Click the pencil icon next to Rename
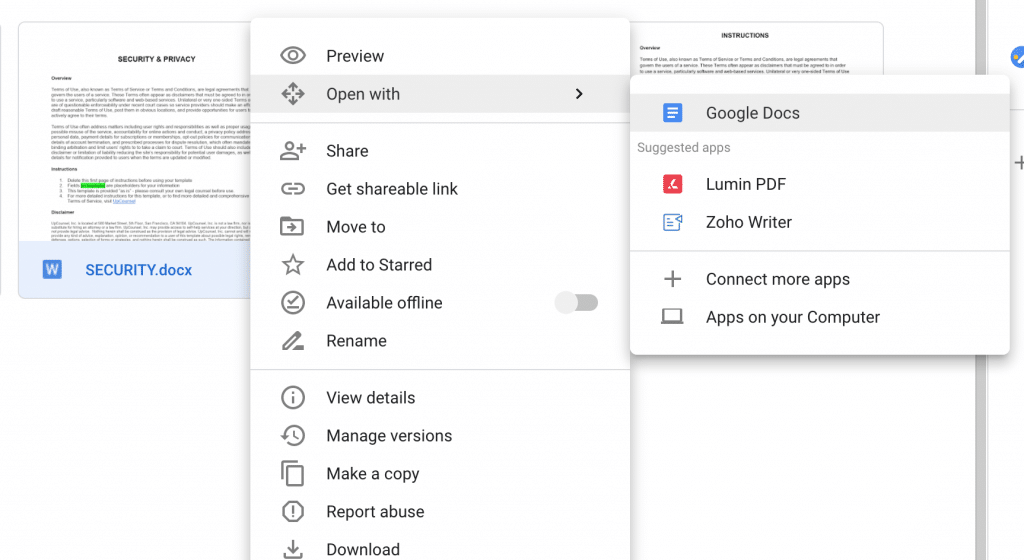 click(x=292, y=341)
